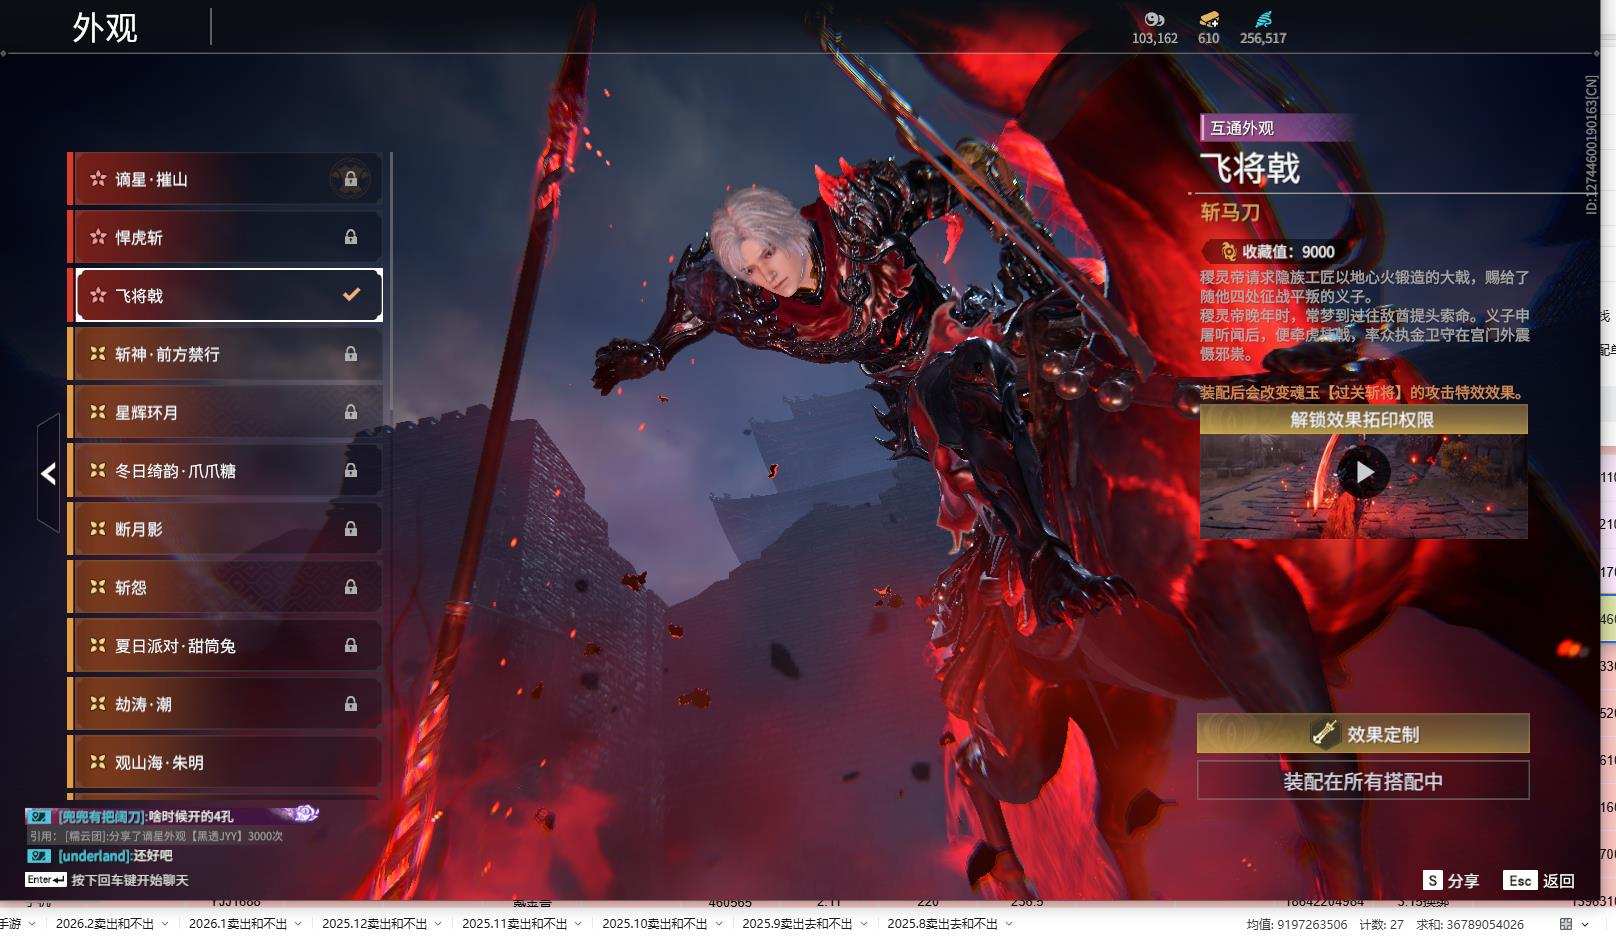
Task: Click the chat channel icon beside underland
Action: (x=39, y=856)
